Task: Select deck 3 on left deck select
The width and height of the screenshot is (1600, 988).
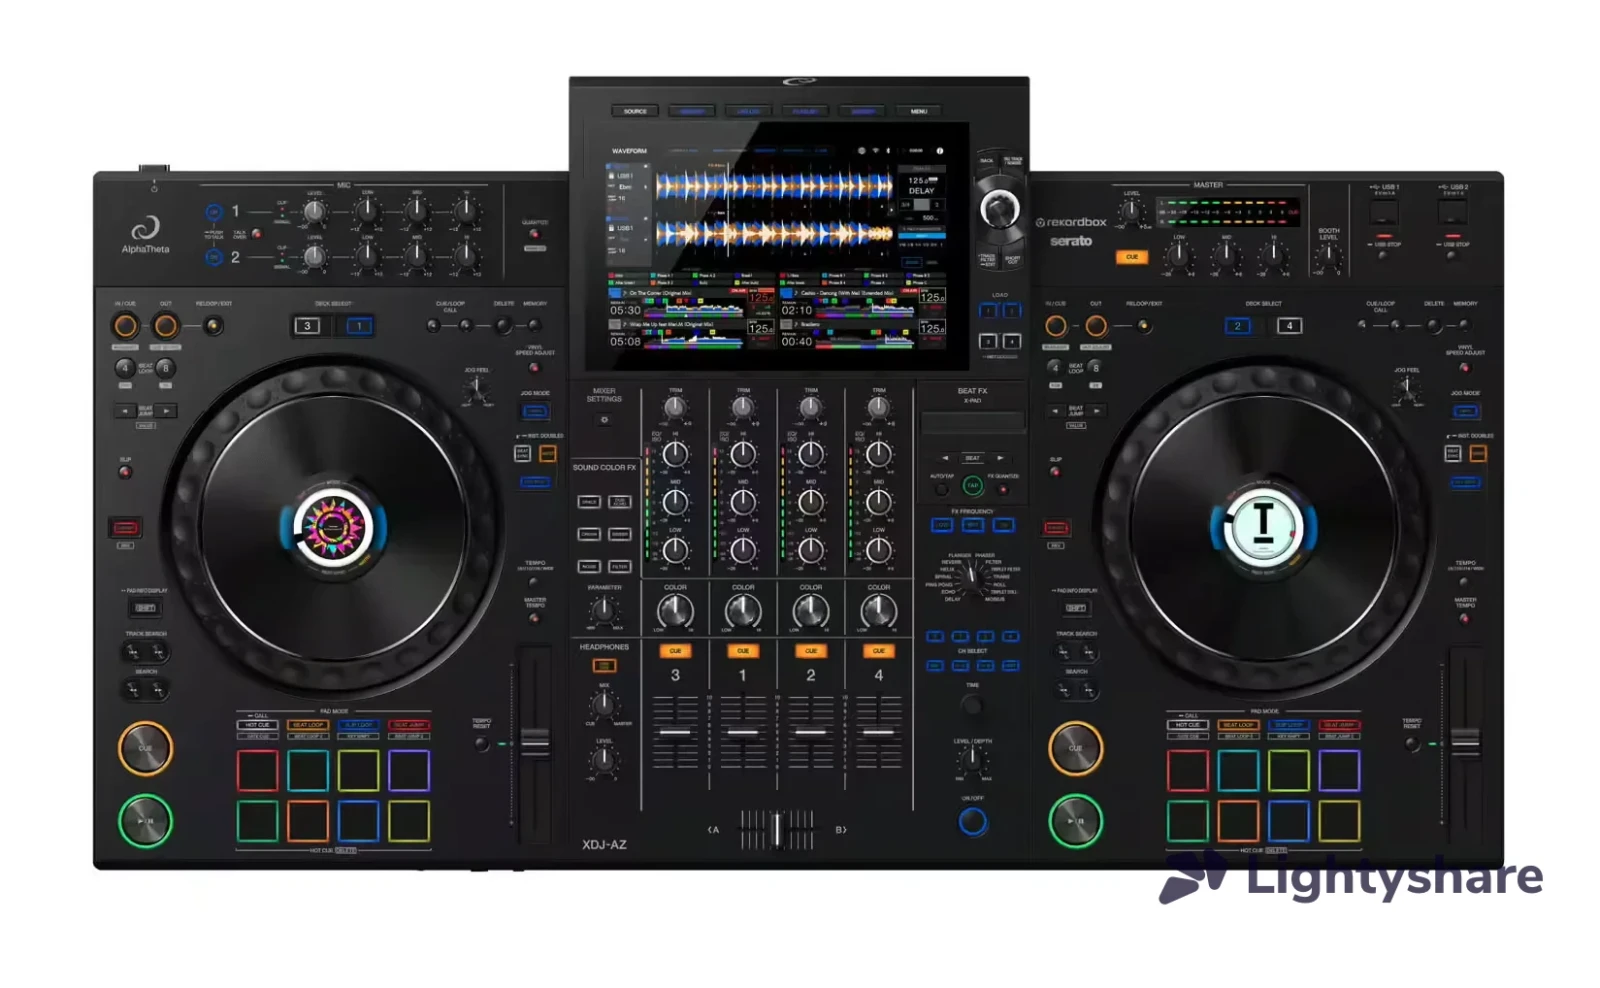Action: [307, 326]
